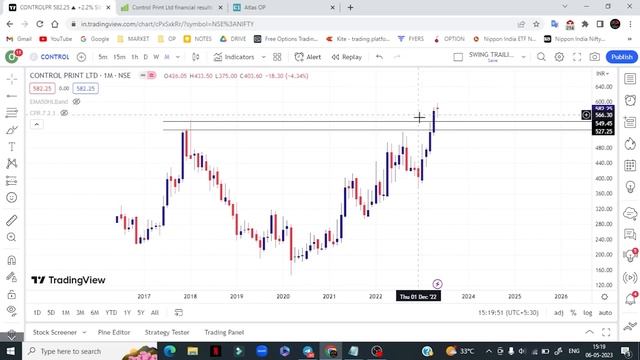Switch to the weekly W timeframe
This screenshot has height=360, width=640.
(156, 57)
